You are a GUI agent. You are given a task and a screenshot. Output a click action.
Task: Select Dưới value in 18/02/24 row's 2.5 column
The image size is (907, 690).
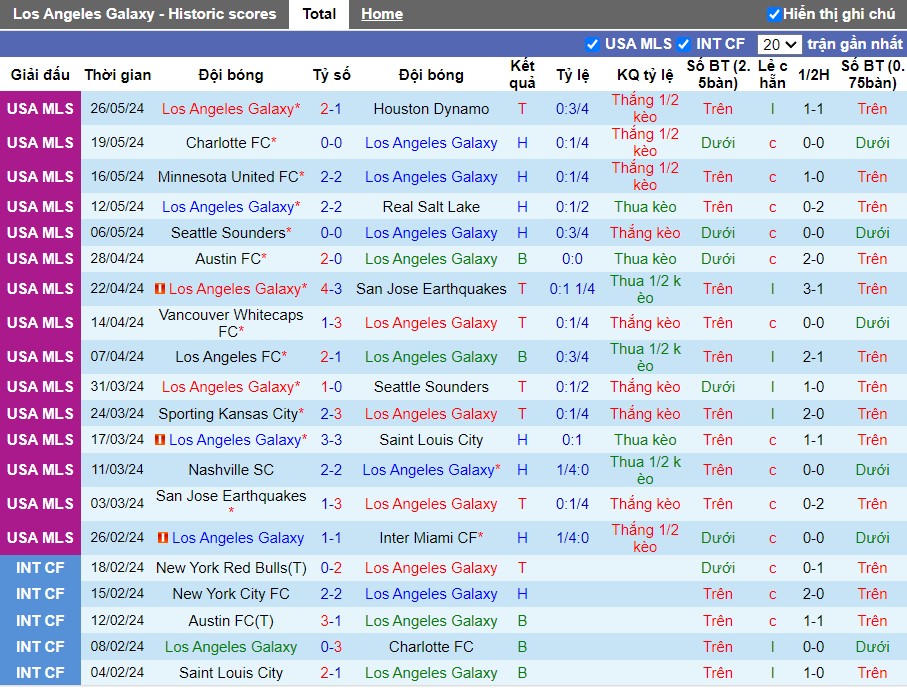[718, 567]
